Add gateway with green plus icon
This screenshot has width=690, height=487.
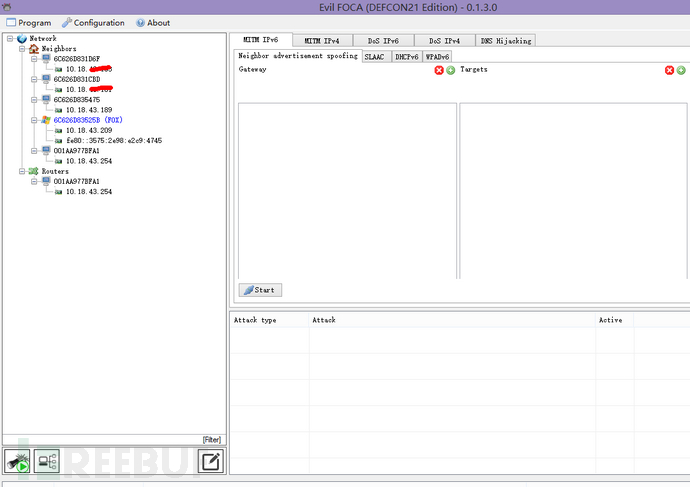point(451,70)
